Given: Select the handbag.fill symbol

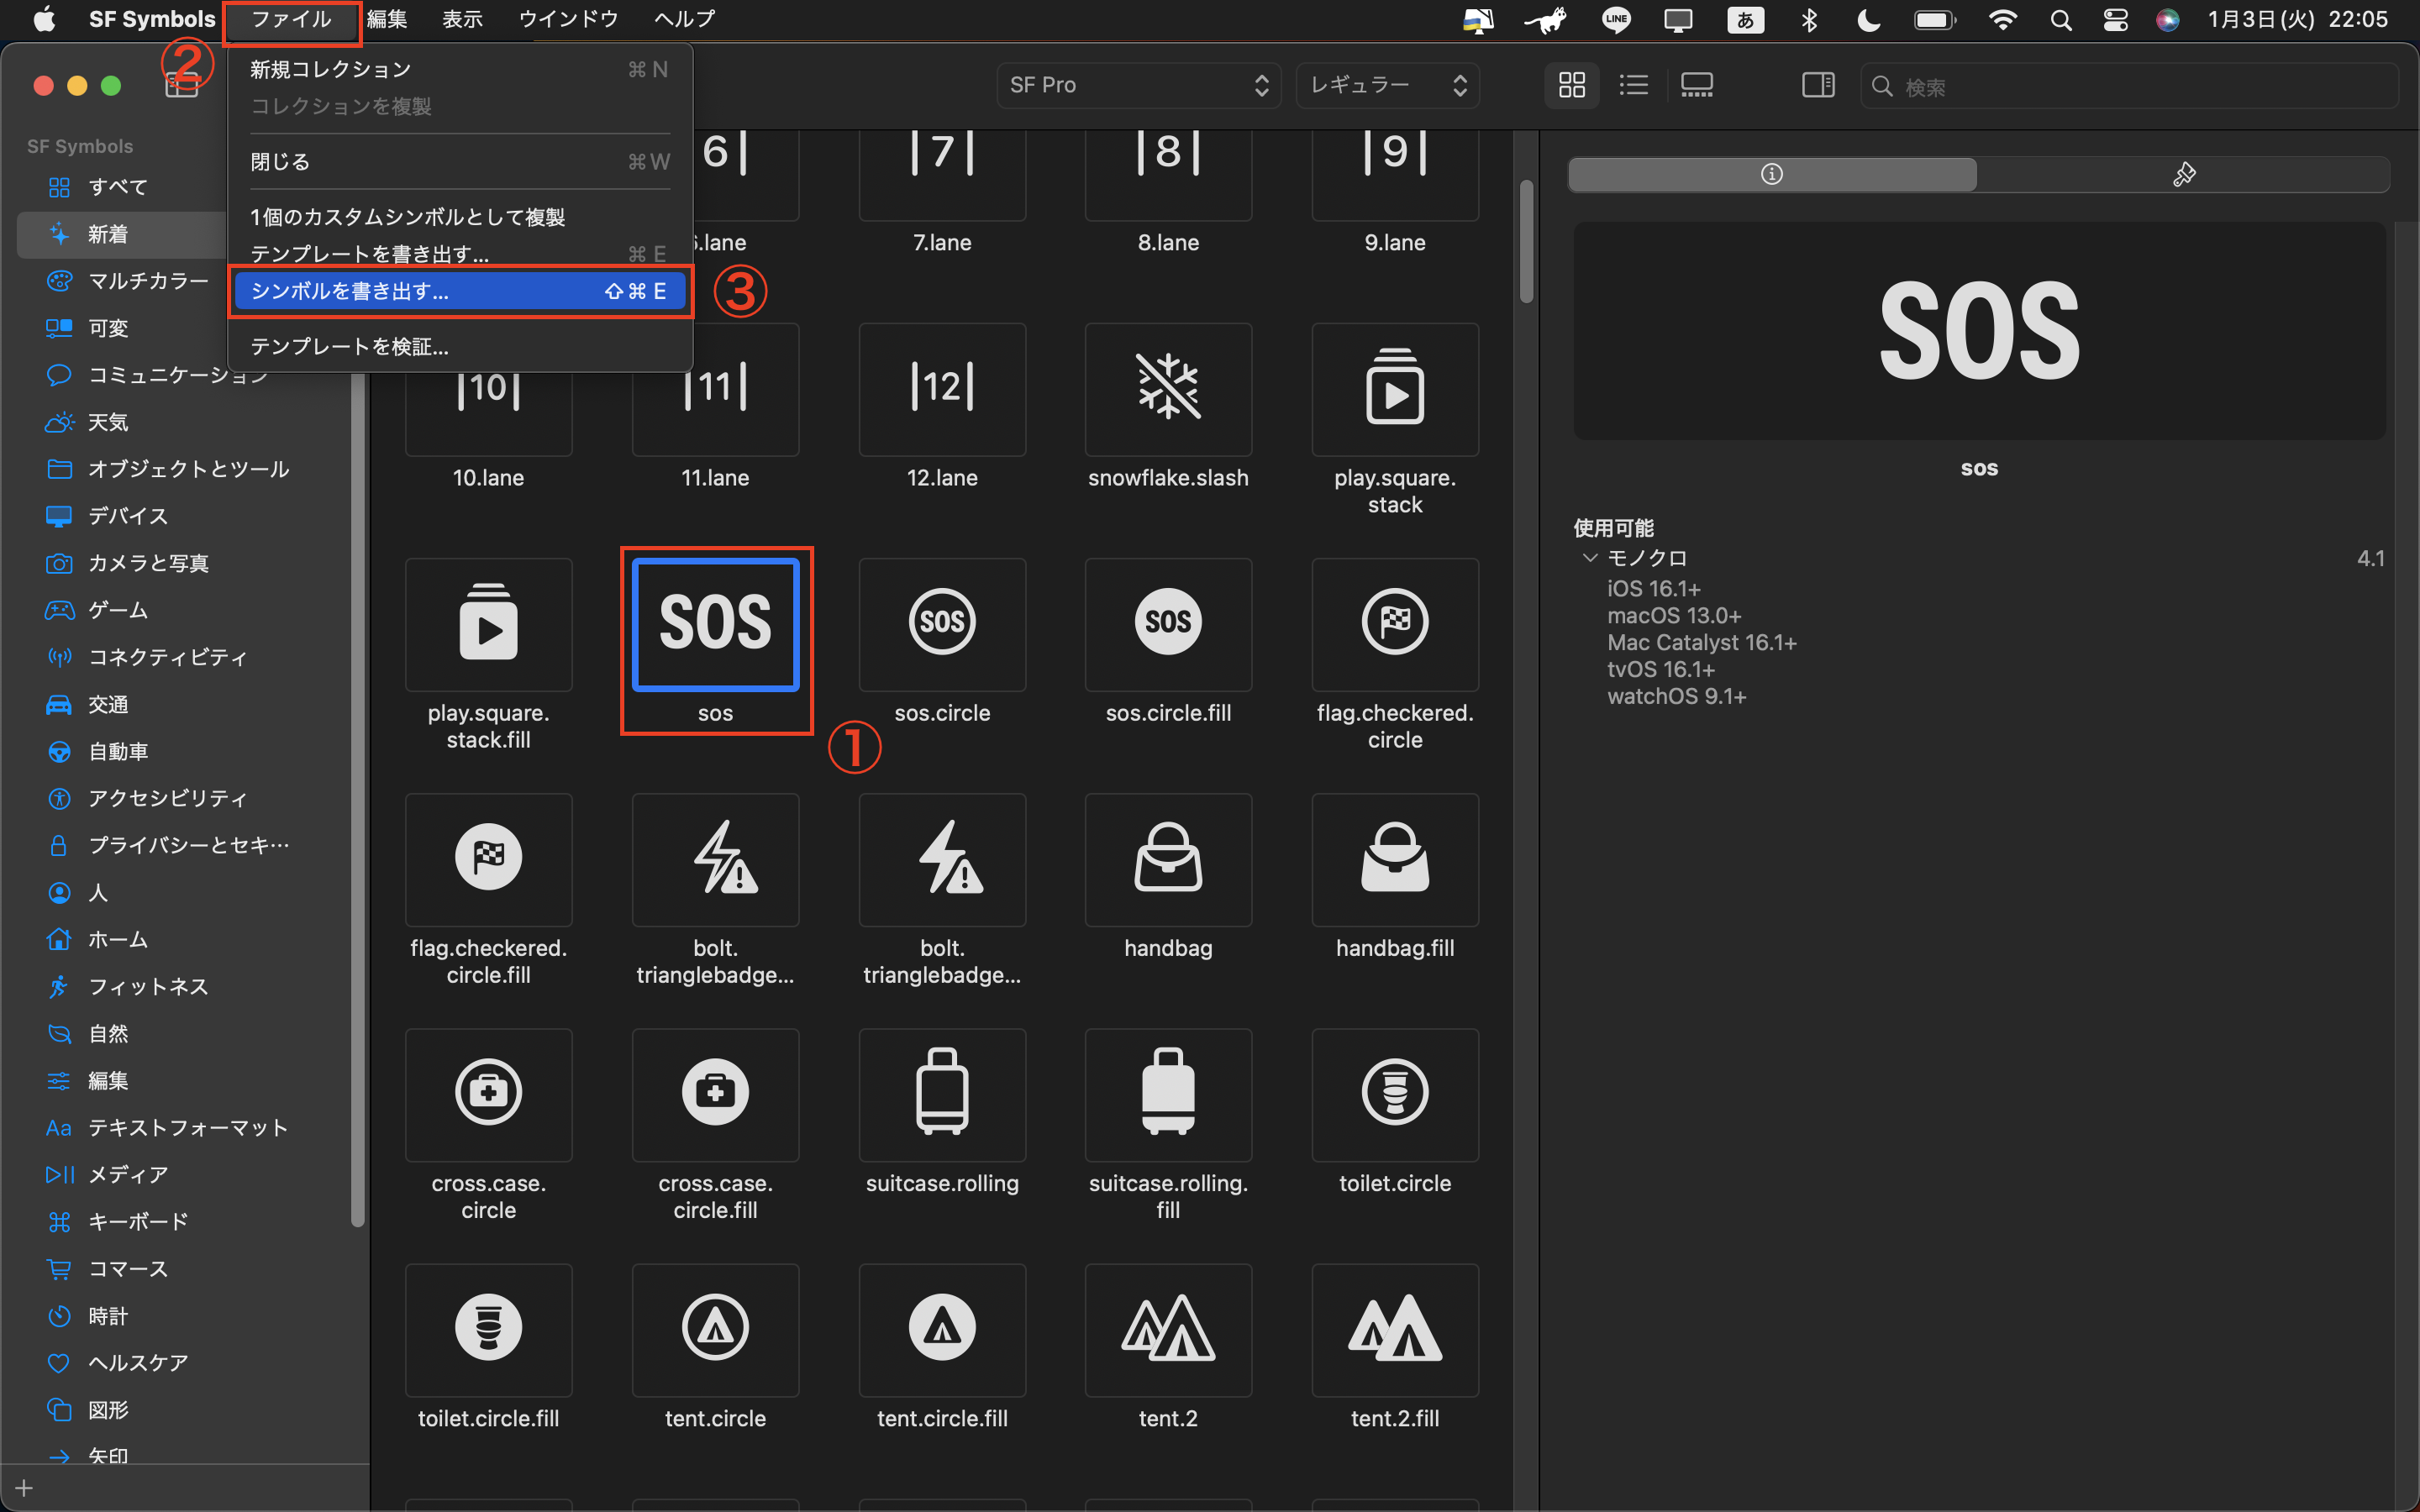Looking at the screenshot, I should (x=1395, y=859).
